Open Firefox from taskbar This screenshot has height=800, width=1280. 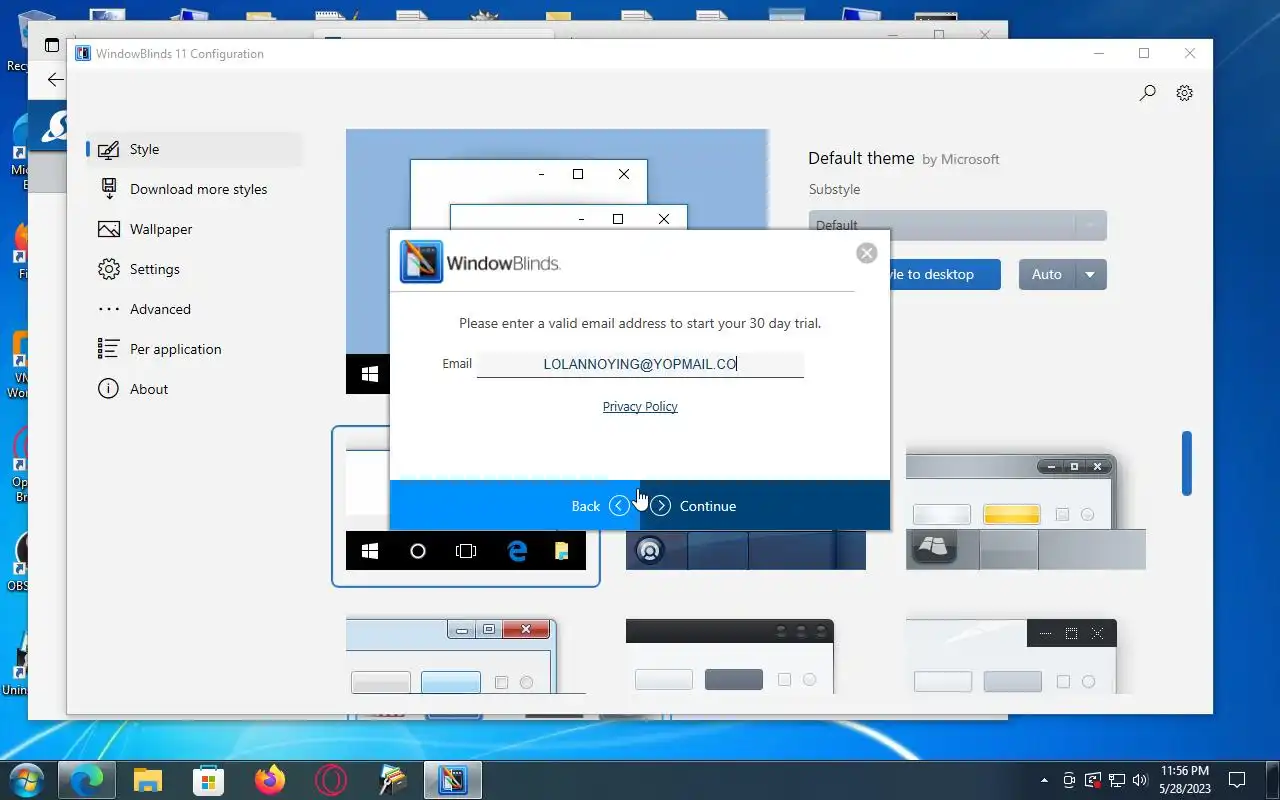click(270, 780)
